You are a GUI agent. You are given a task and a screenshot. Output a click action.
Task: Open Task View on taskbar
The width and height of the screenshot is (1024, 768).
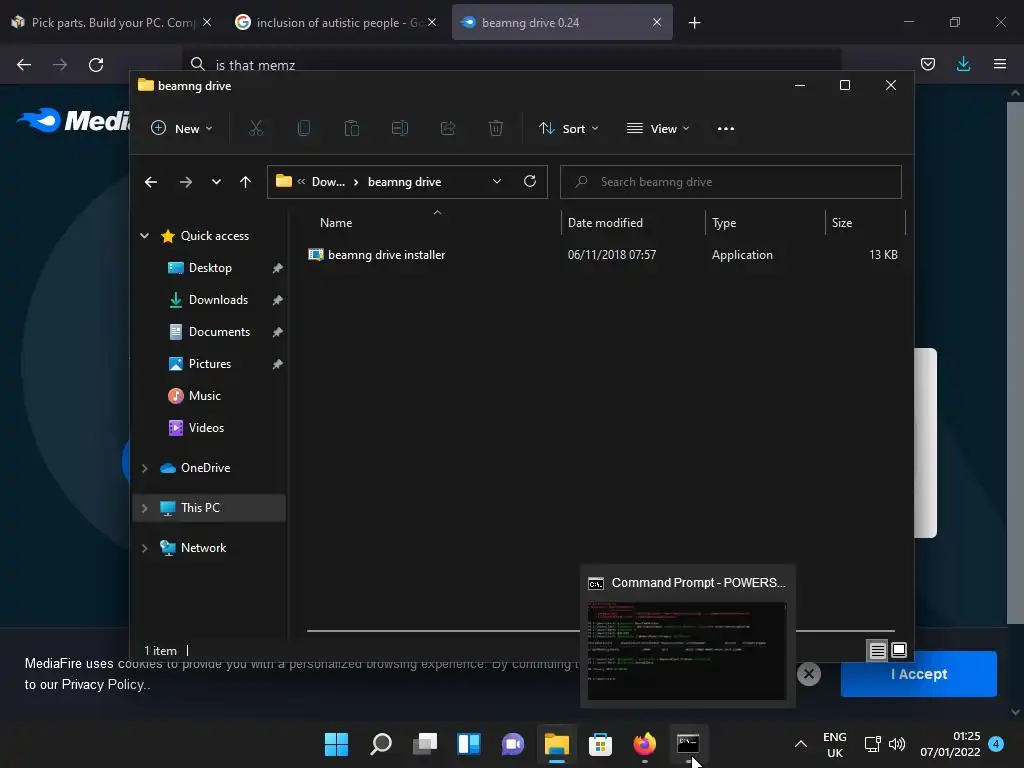pyautogui.click(x=425, y=744)
